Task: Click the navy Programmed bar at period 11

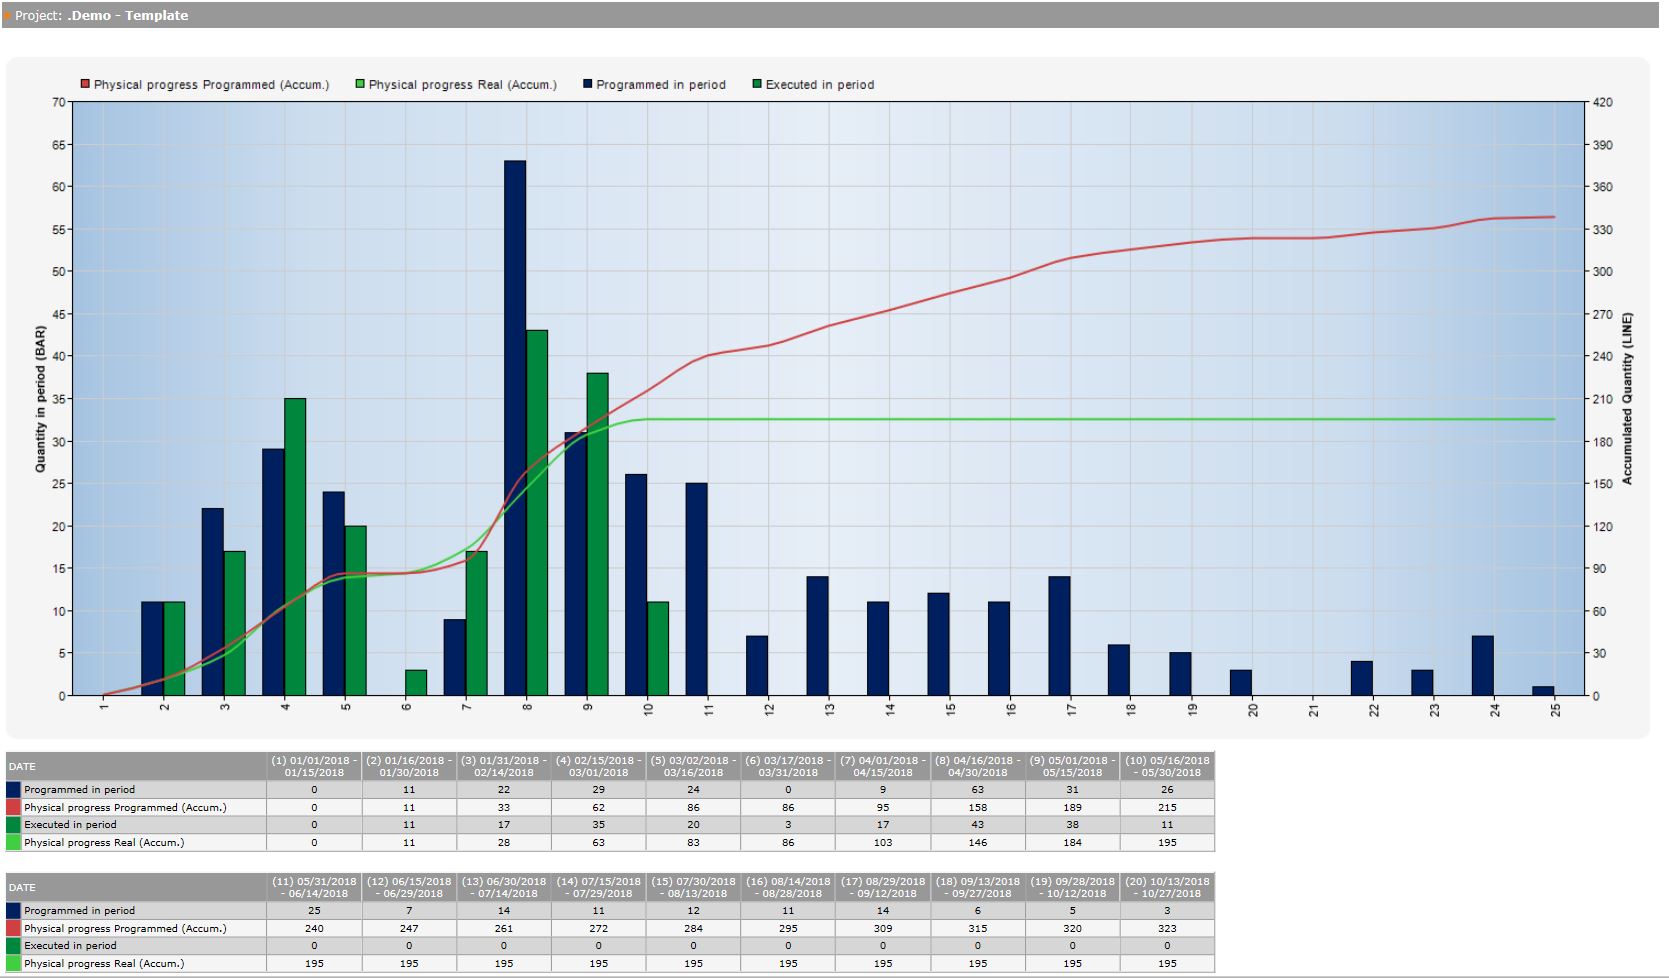Action: point(696,589)
